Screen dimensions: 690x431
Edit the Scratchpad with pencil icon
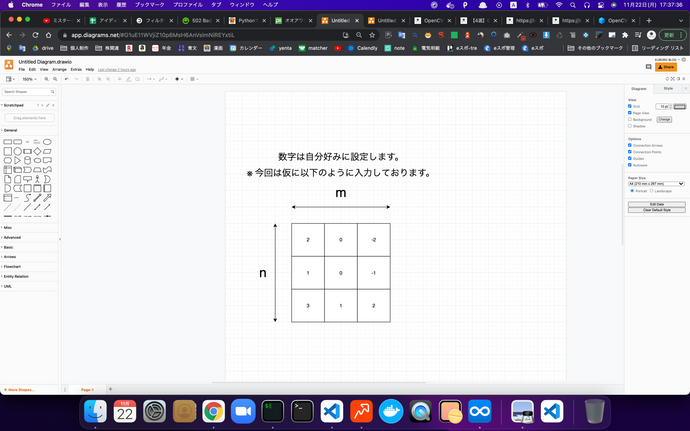click(x=48, y=105)
